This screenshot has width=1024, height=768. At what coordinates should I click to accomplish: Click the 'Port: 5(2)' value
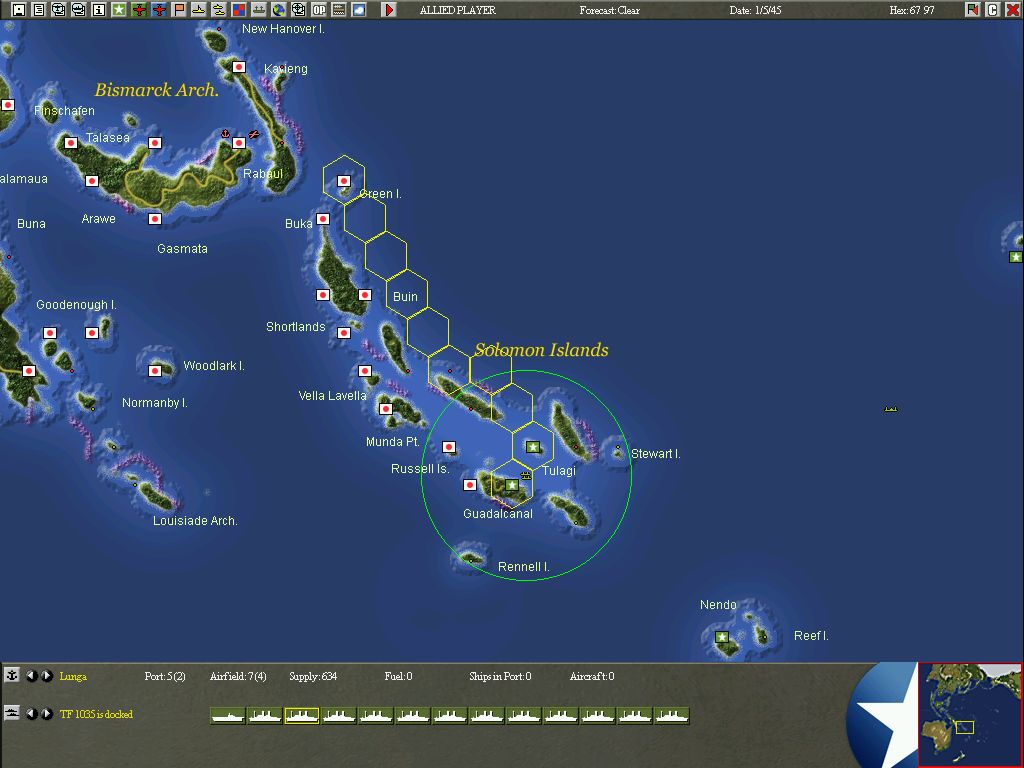[x=165, y=677]
